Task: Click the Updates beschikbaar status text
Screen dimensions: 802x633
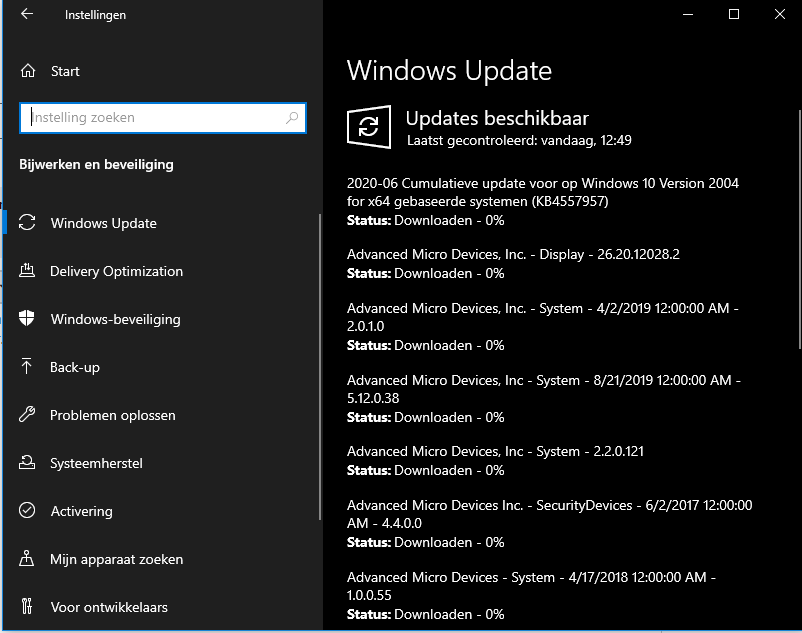Action: 497,118
